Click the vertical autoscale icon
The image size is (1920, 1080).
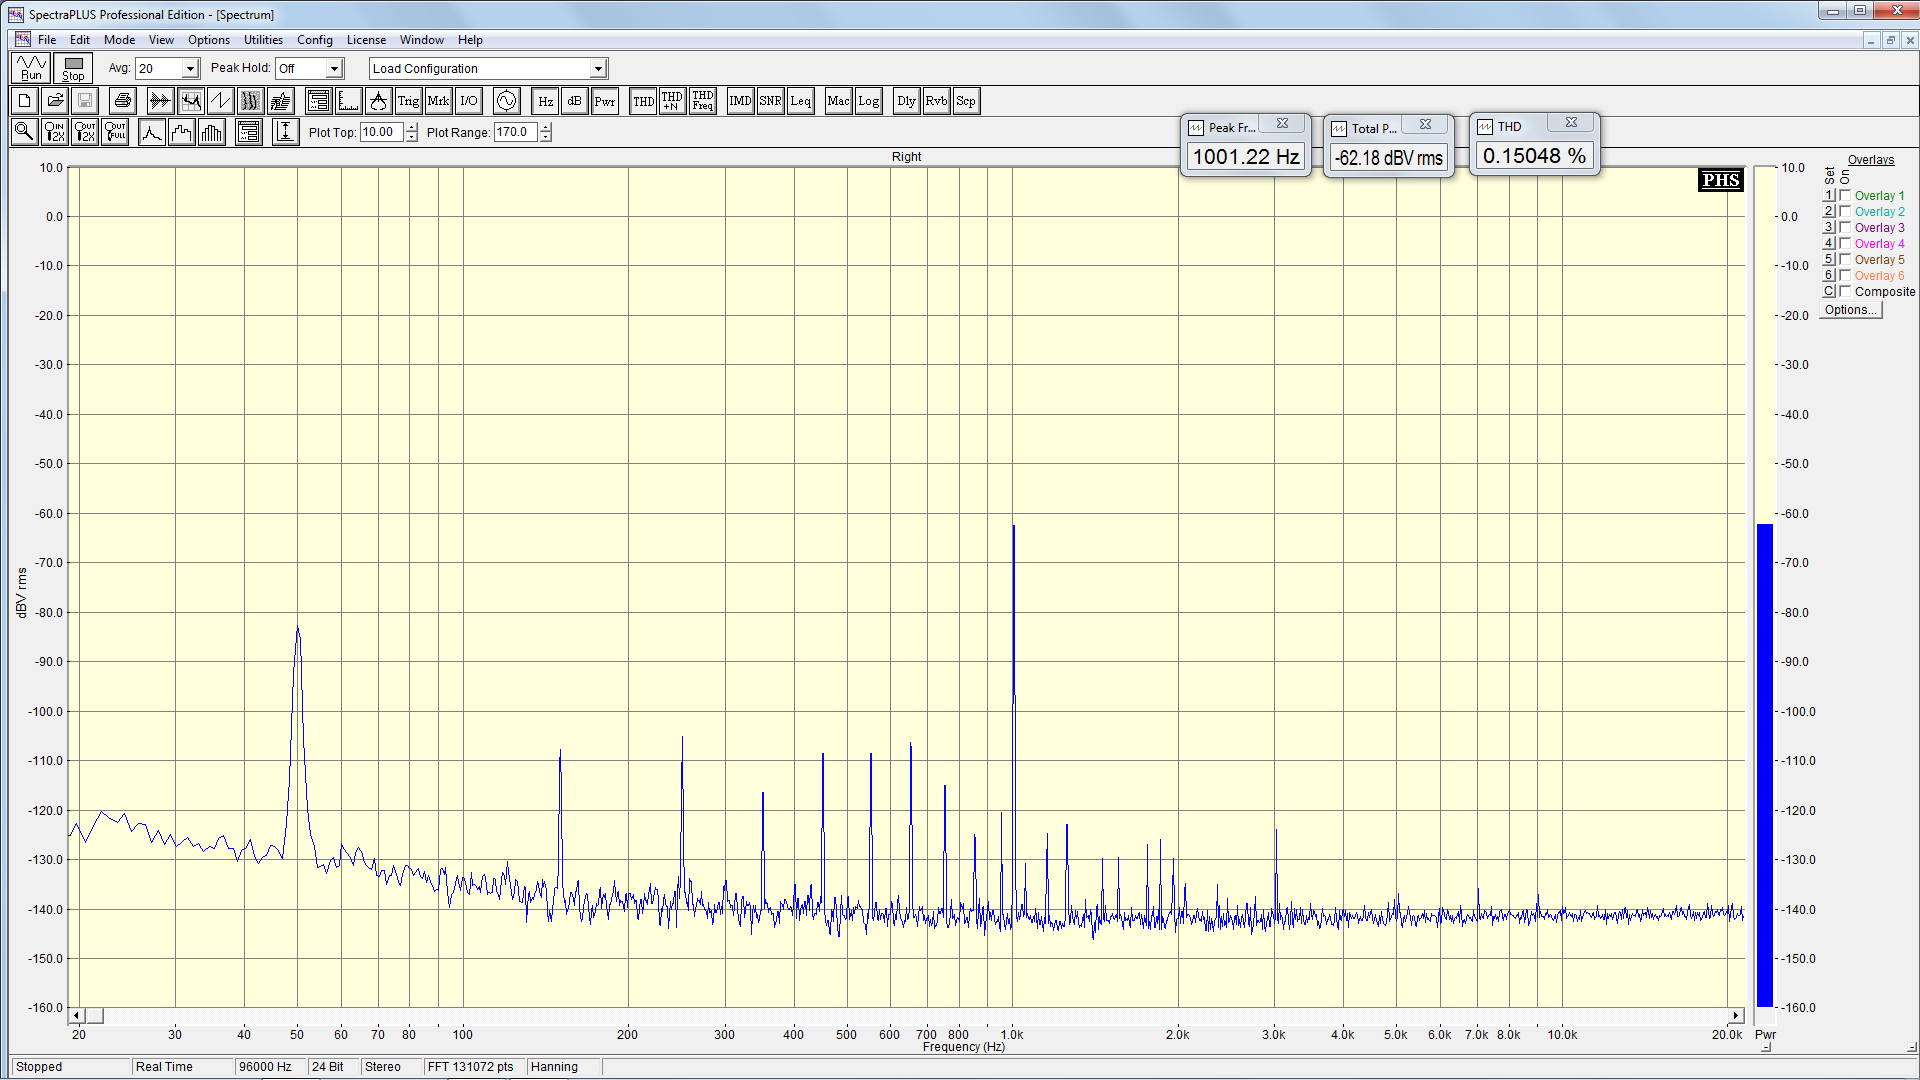pyautogui.click(x=286, y=132)
